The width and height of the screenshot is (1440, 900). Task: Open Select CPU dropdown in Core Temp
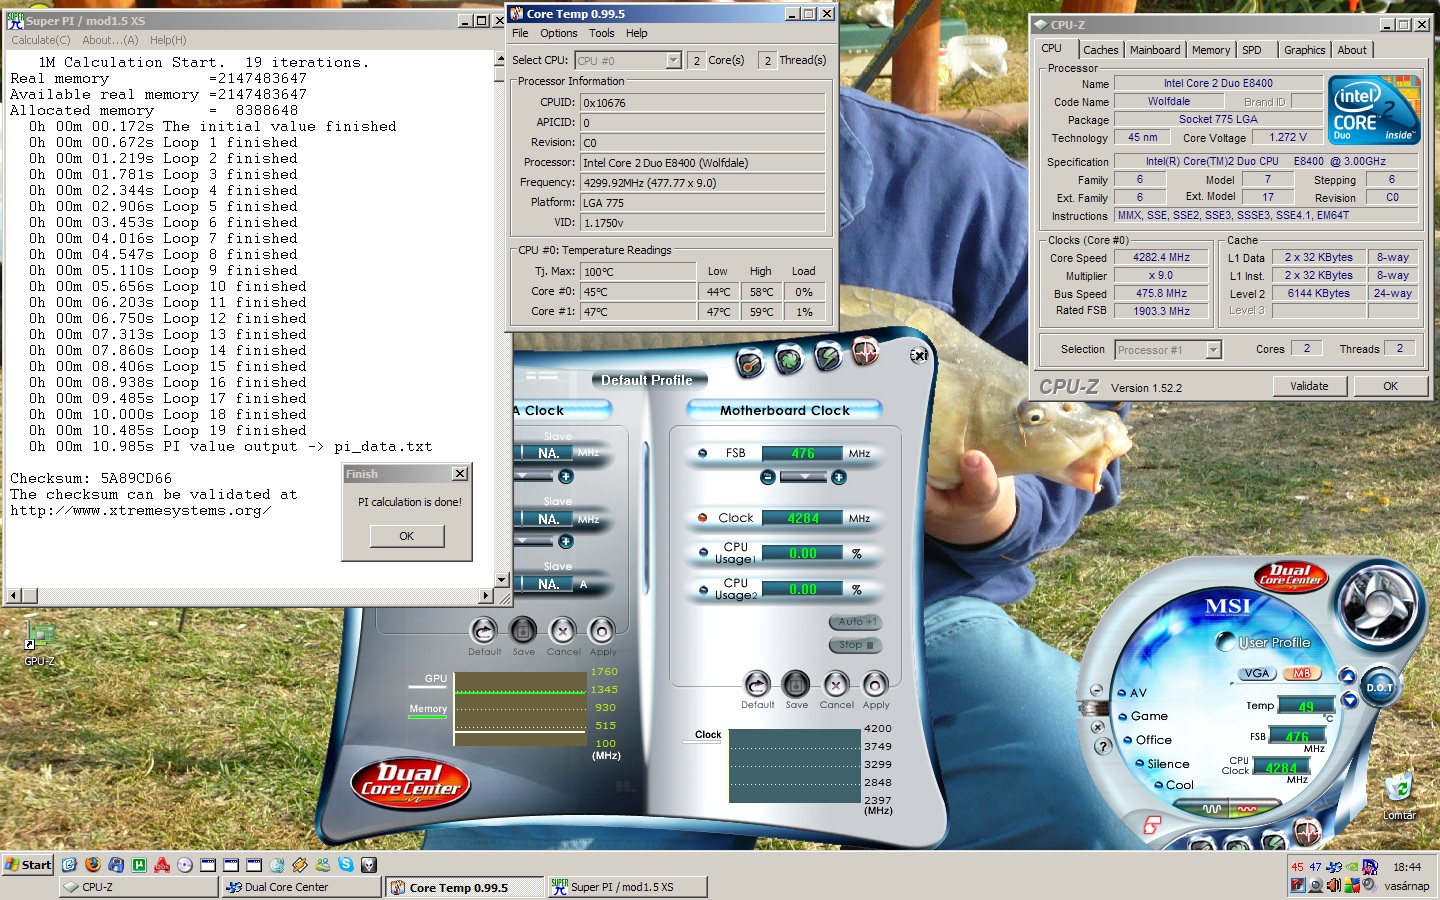coord(673,61)
